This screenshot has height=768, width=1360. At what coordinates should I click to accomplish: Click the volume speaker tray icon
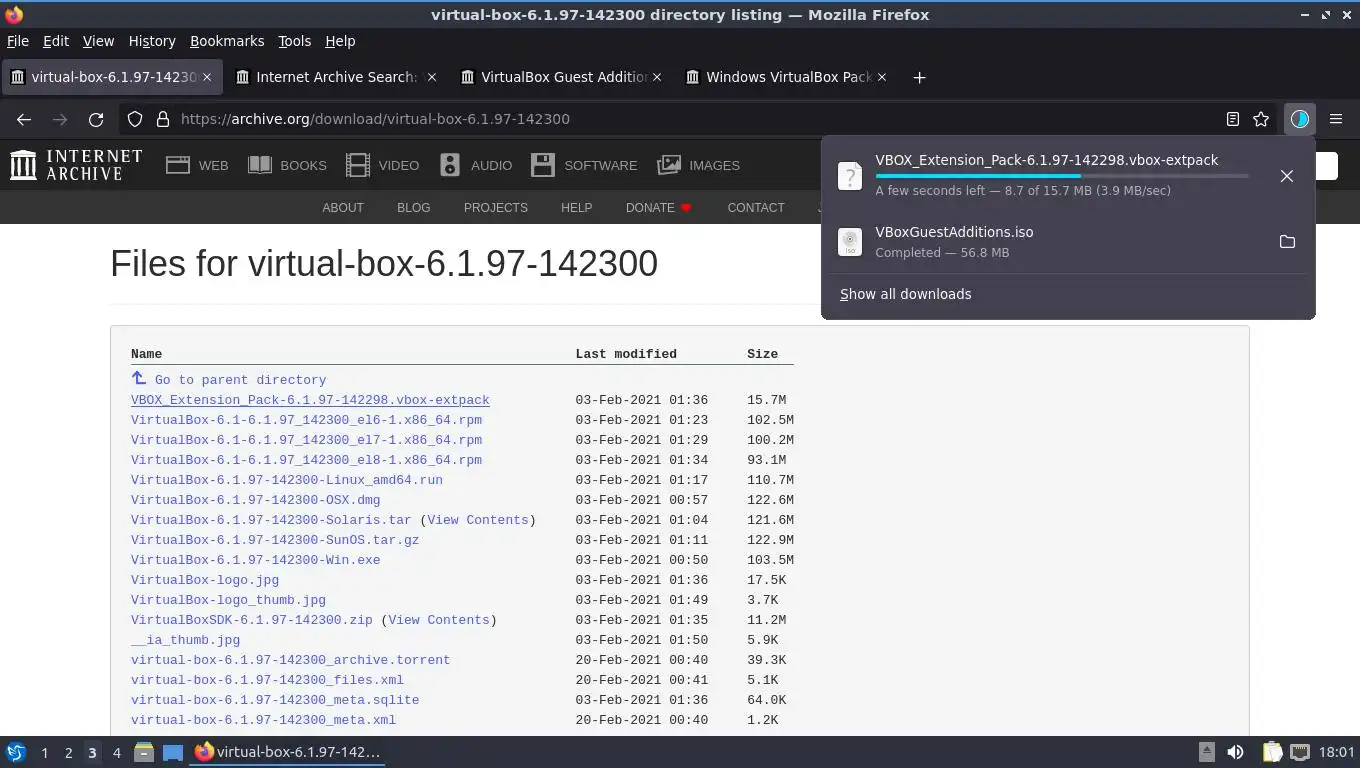1236,752
